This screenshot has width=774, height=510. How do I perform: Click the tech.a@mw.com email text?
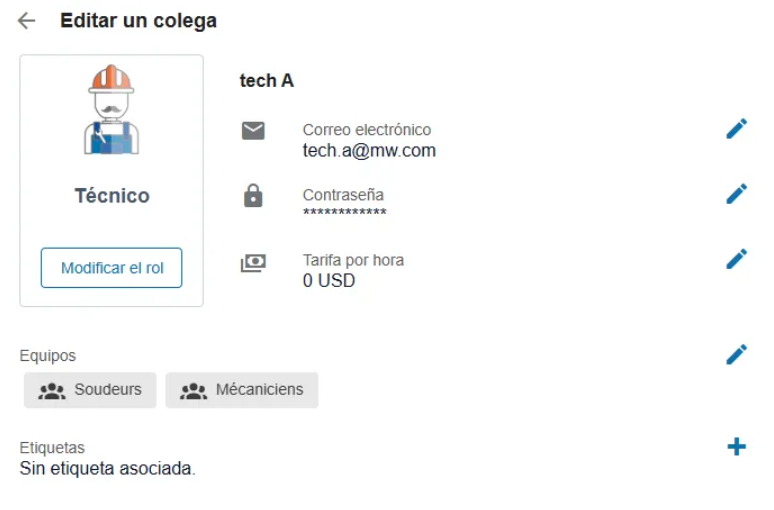pyautogui.click(x=369, y=152)
